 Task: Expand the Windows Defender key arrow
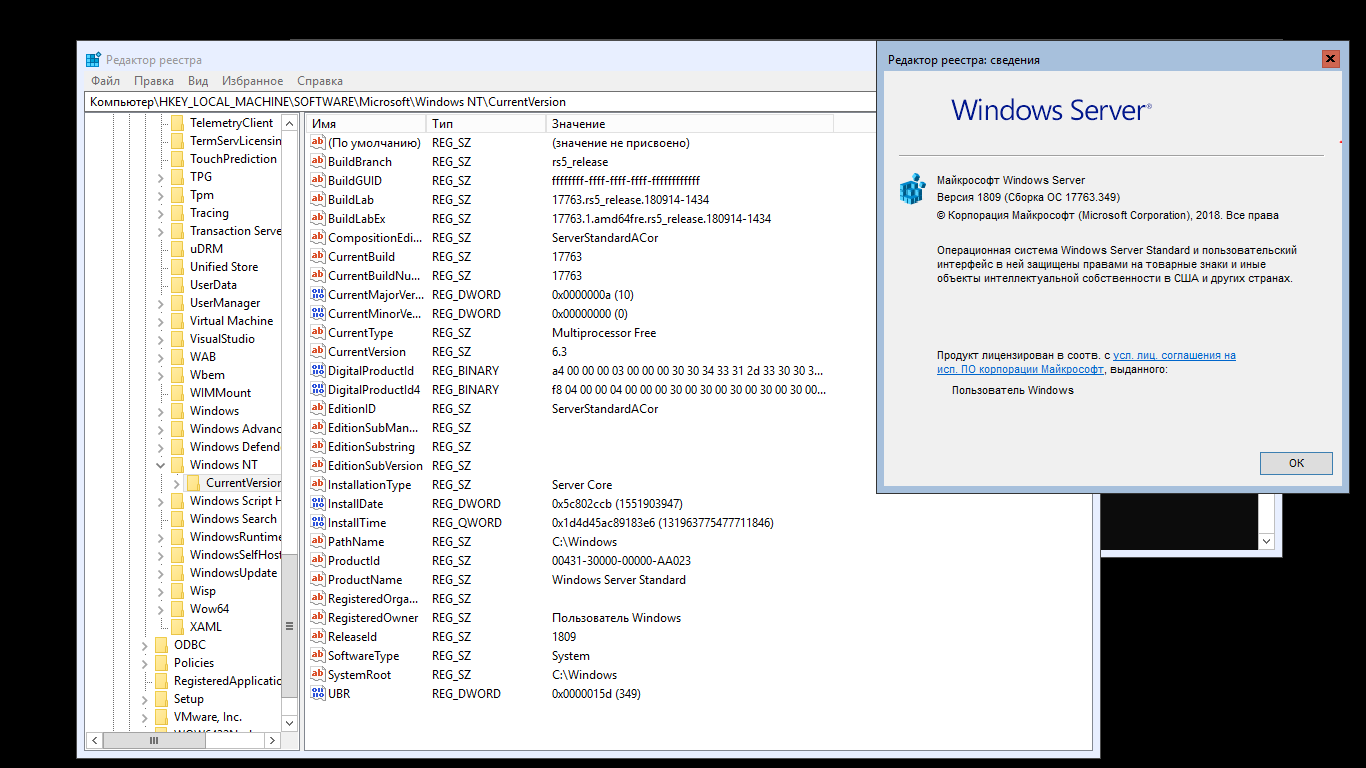(x=161, y=447)
